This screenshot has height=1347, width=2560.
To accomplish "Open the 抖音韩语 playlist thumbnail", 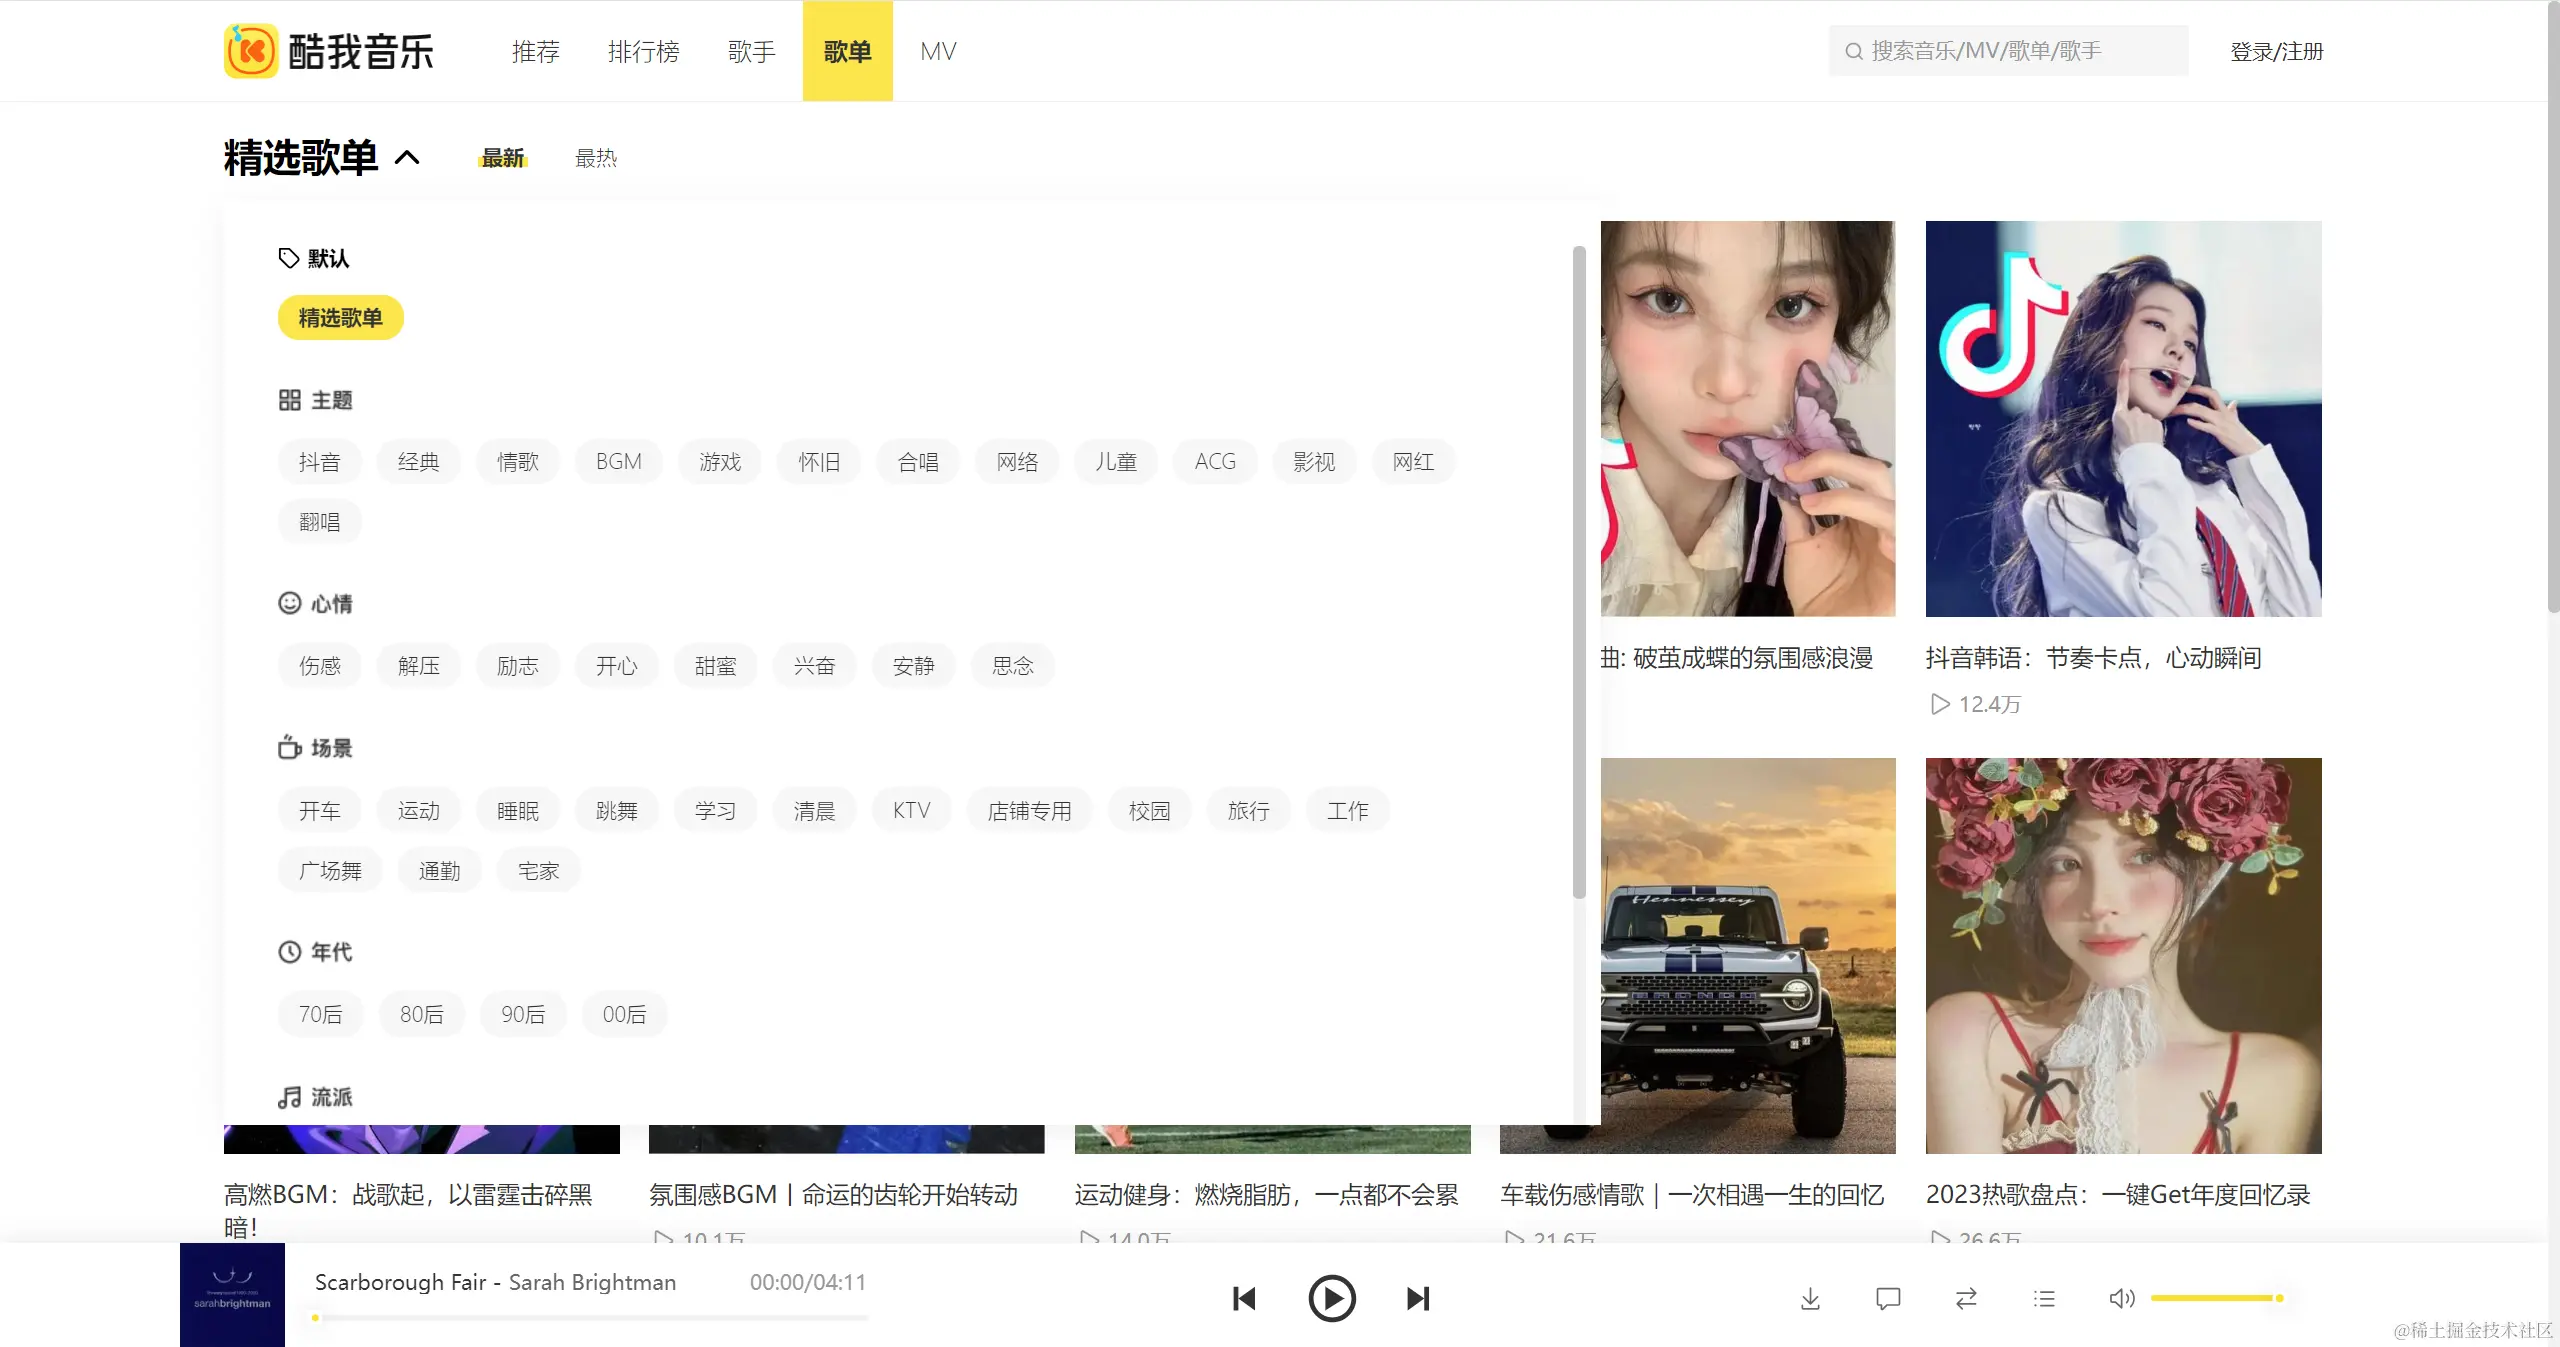I will click(2123, 418).
